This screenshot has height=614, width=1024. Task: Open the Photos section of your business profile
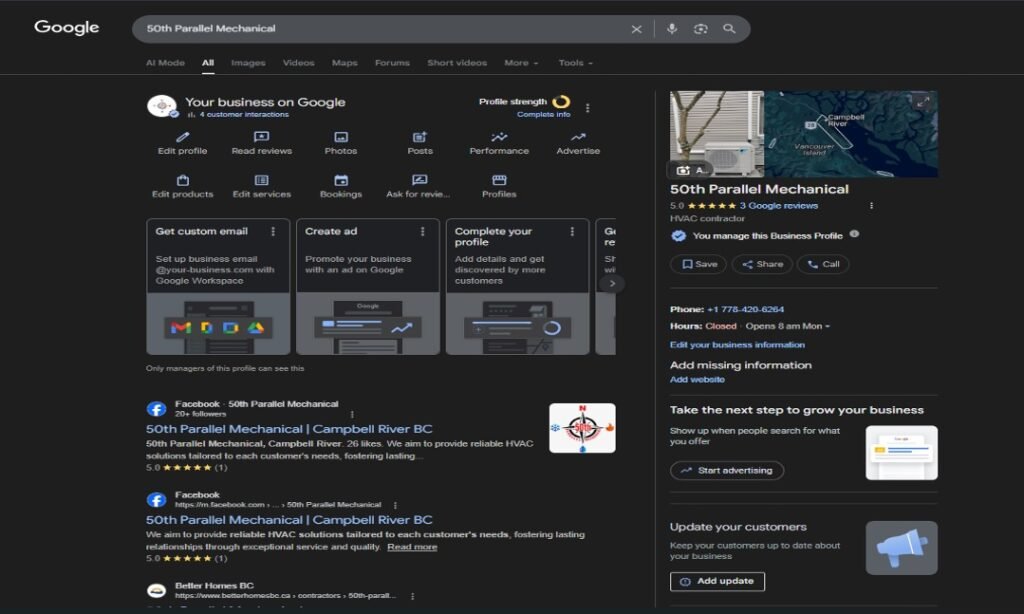[340, 138]
